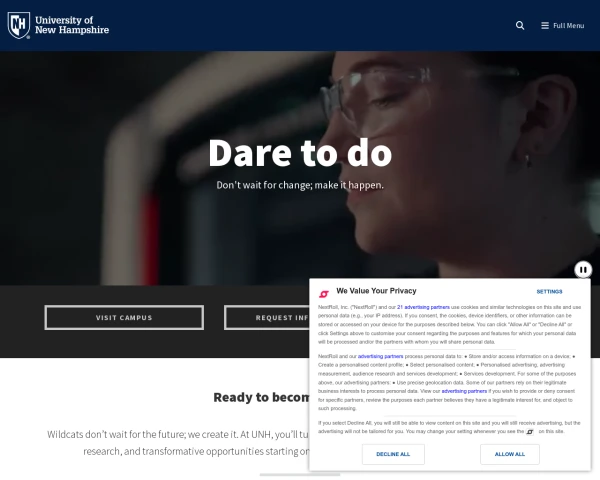The width and height of the screenshot is (600, 480).
Task: Click the NextRoll logo in privacy dialog
Action: click(x=324, y=294)
